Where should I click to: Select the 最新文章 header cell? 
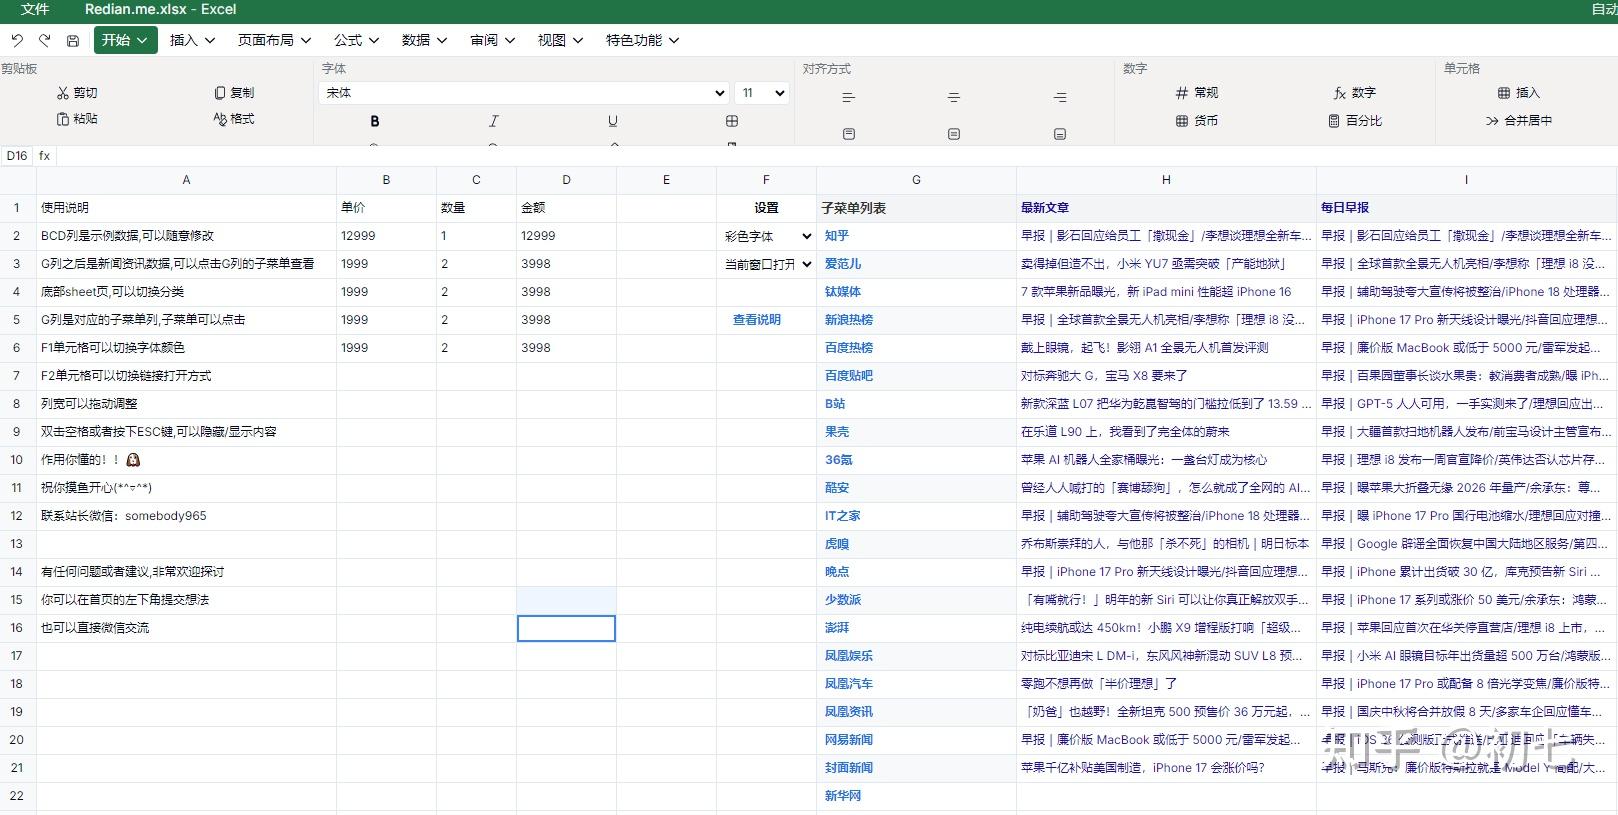tap(1166, 208)
